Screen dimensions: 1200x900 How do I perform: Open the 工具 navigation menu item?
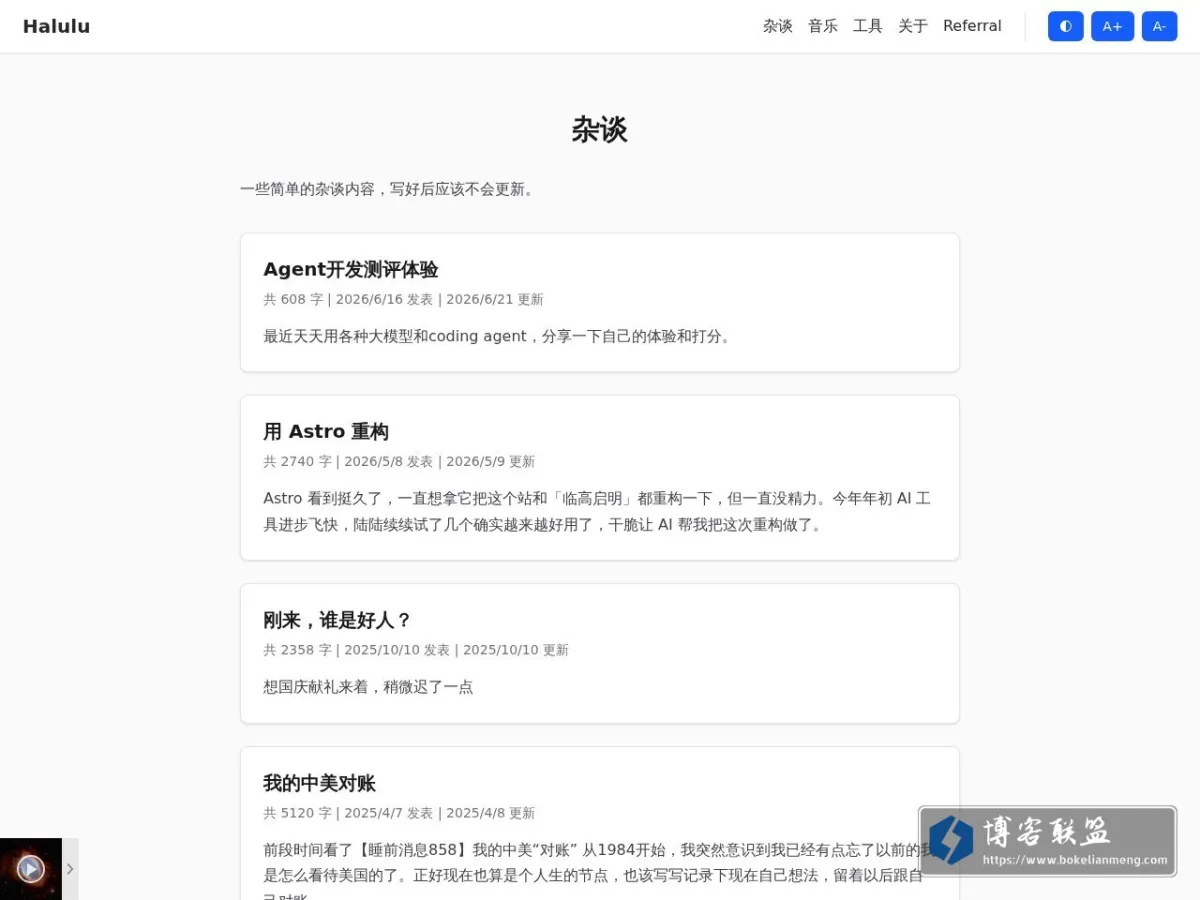tap(868, 26)
